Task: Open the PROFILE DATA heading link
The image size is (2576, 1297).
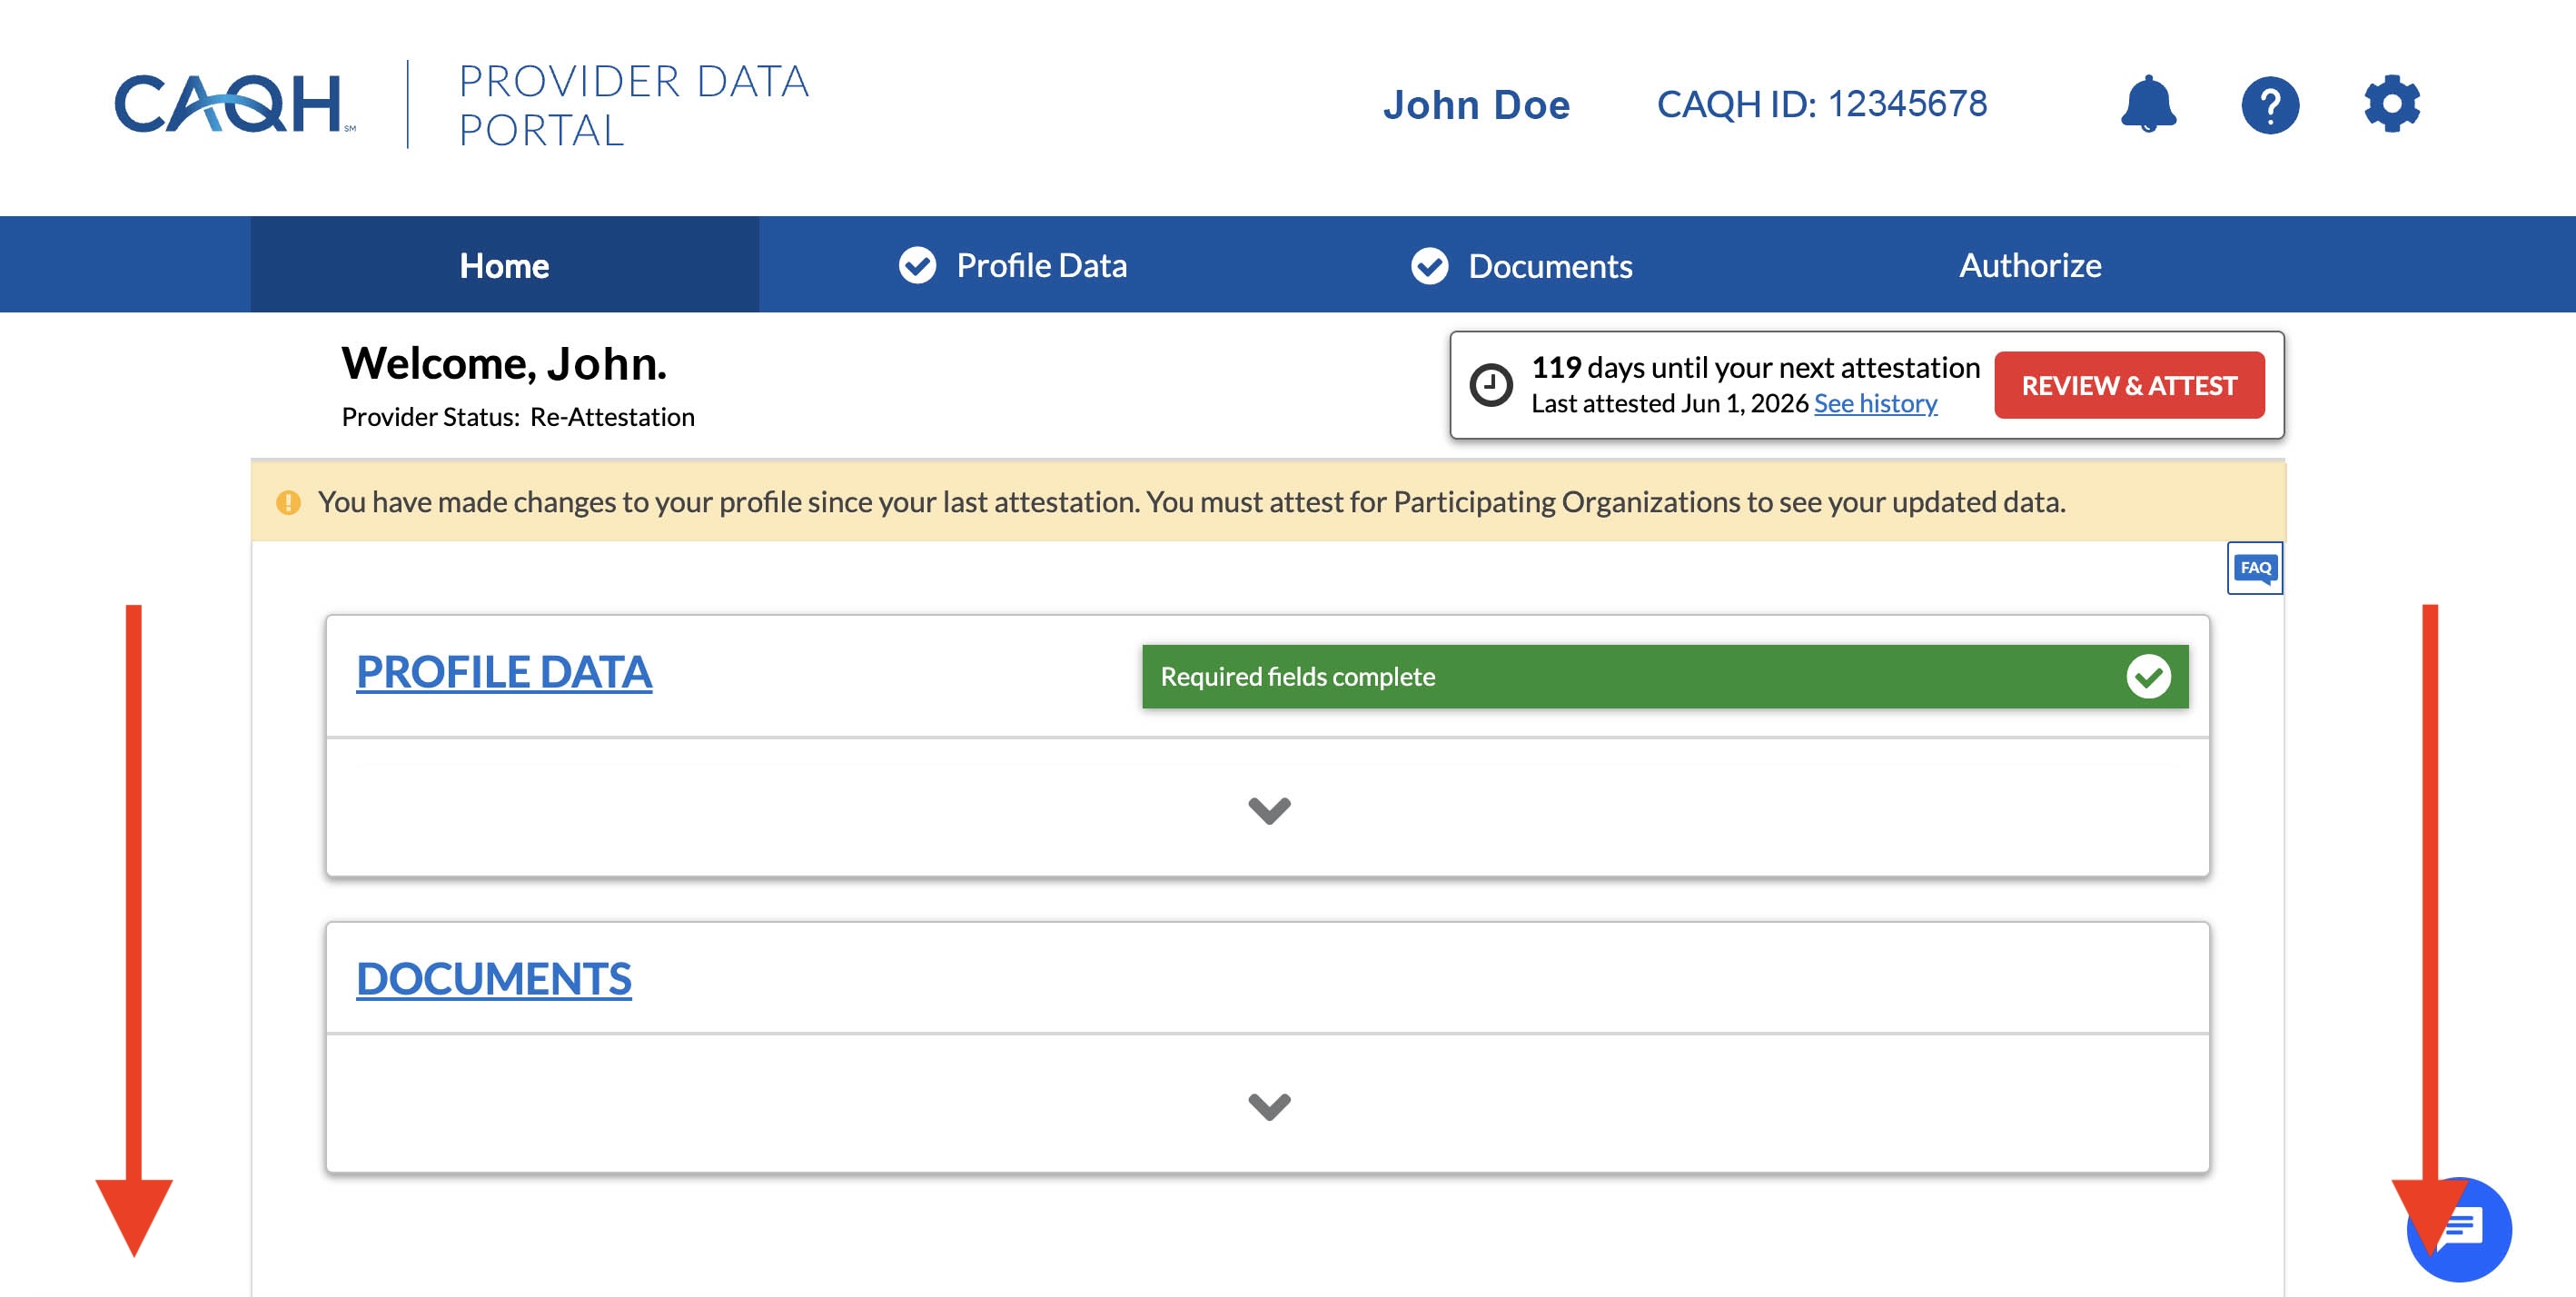Action: 504,672
